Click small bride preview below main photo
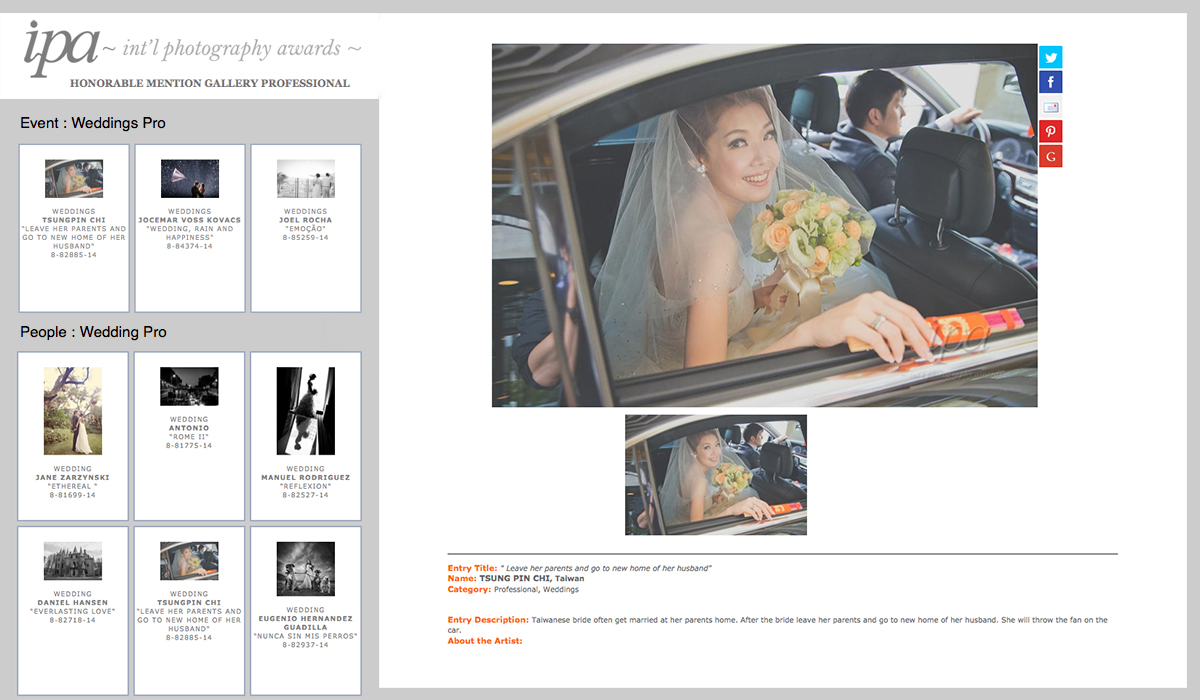Image resolution: width=1200 pixels, height=700 pixels. (716, 475)
